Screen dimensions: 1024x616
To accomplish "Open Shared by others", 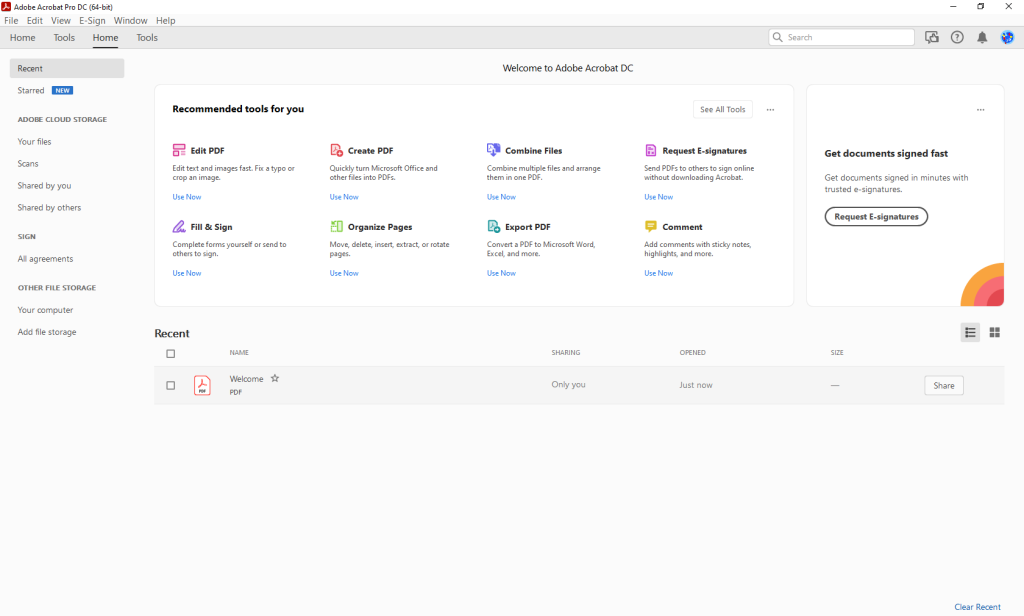I will click(x=49, y=208).
